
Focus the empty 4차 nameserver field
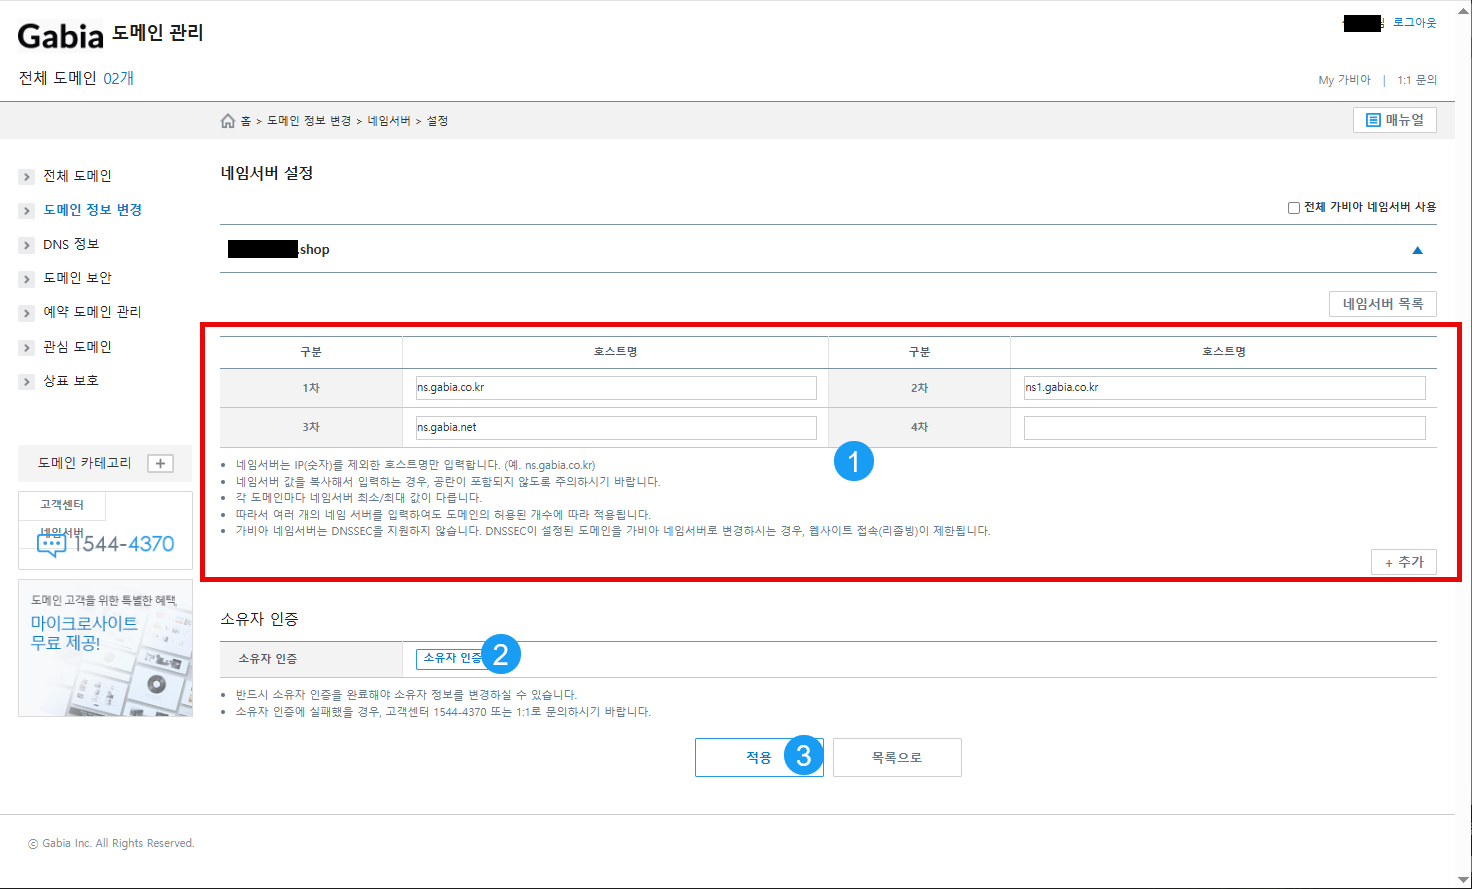click(1225, 428)
